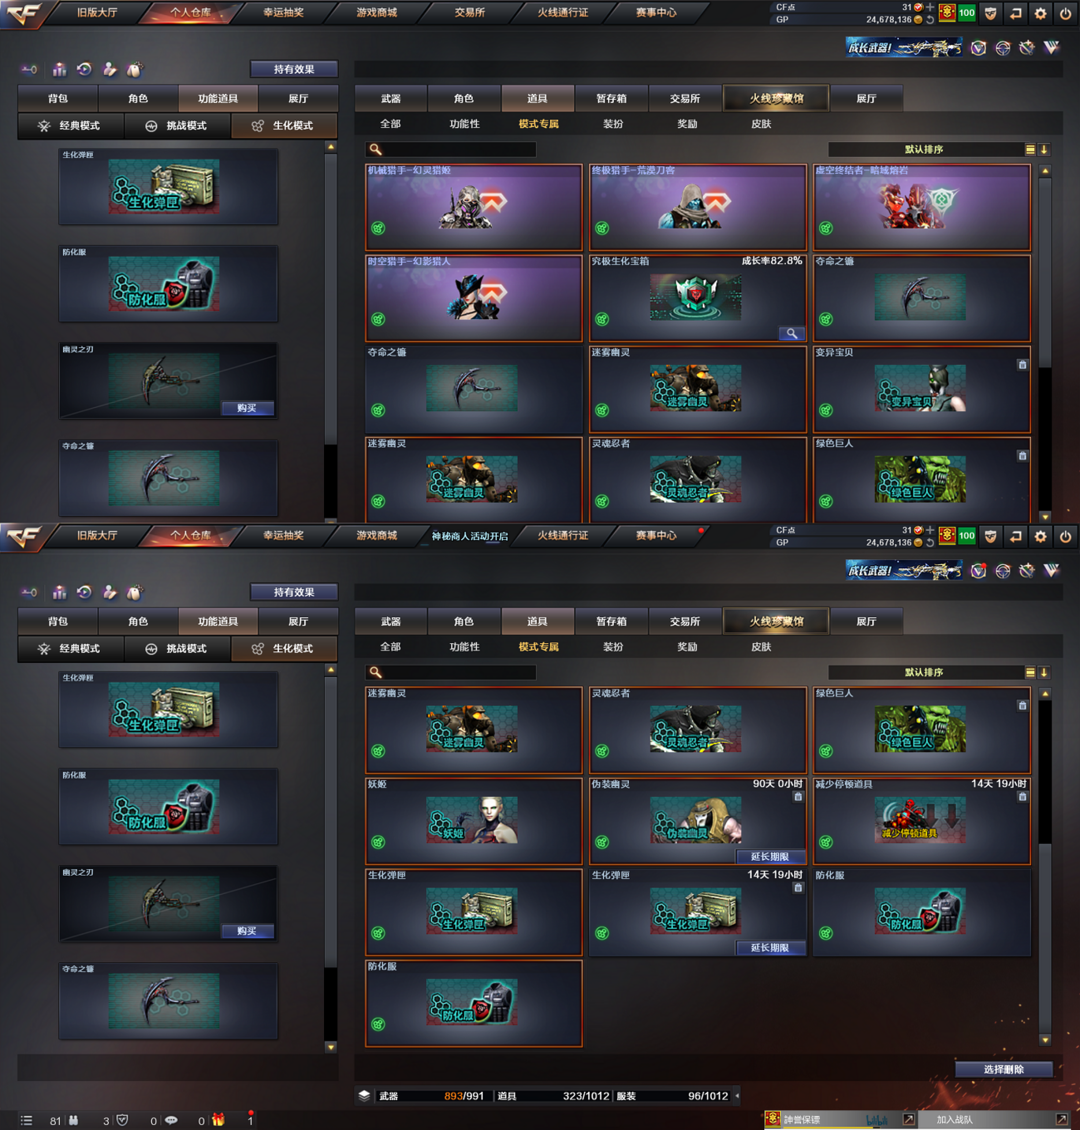Click the 成长率82.8% text on 究极生化宝箱

click(772, 261)
